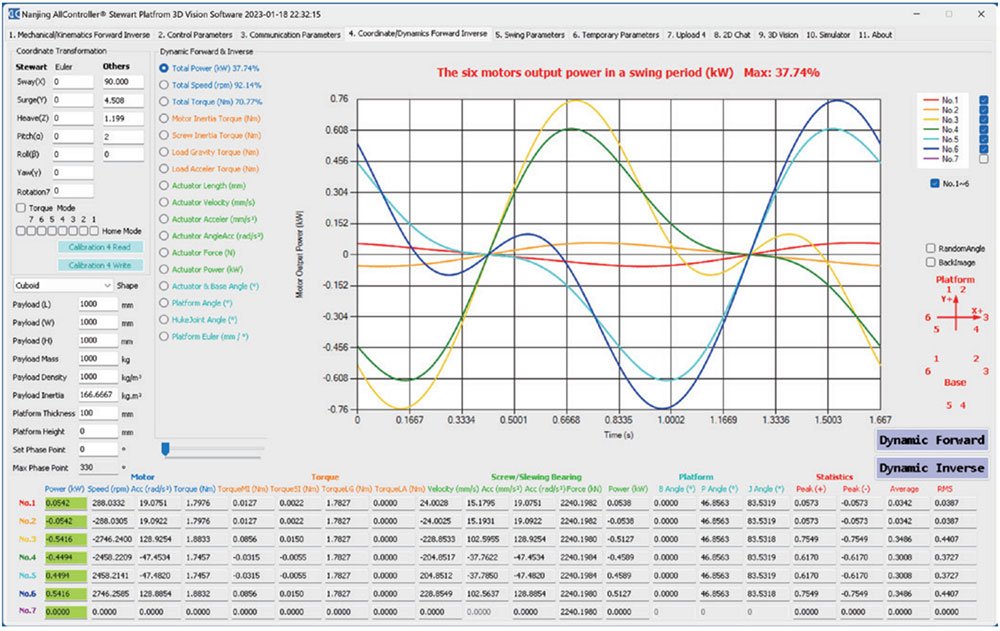This screenshot has height=631, width=1000.
Task: Enable the RandomAngle checkbox
Action: point(931,248)
